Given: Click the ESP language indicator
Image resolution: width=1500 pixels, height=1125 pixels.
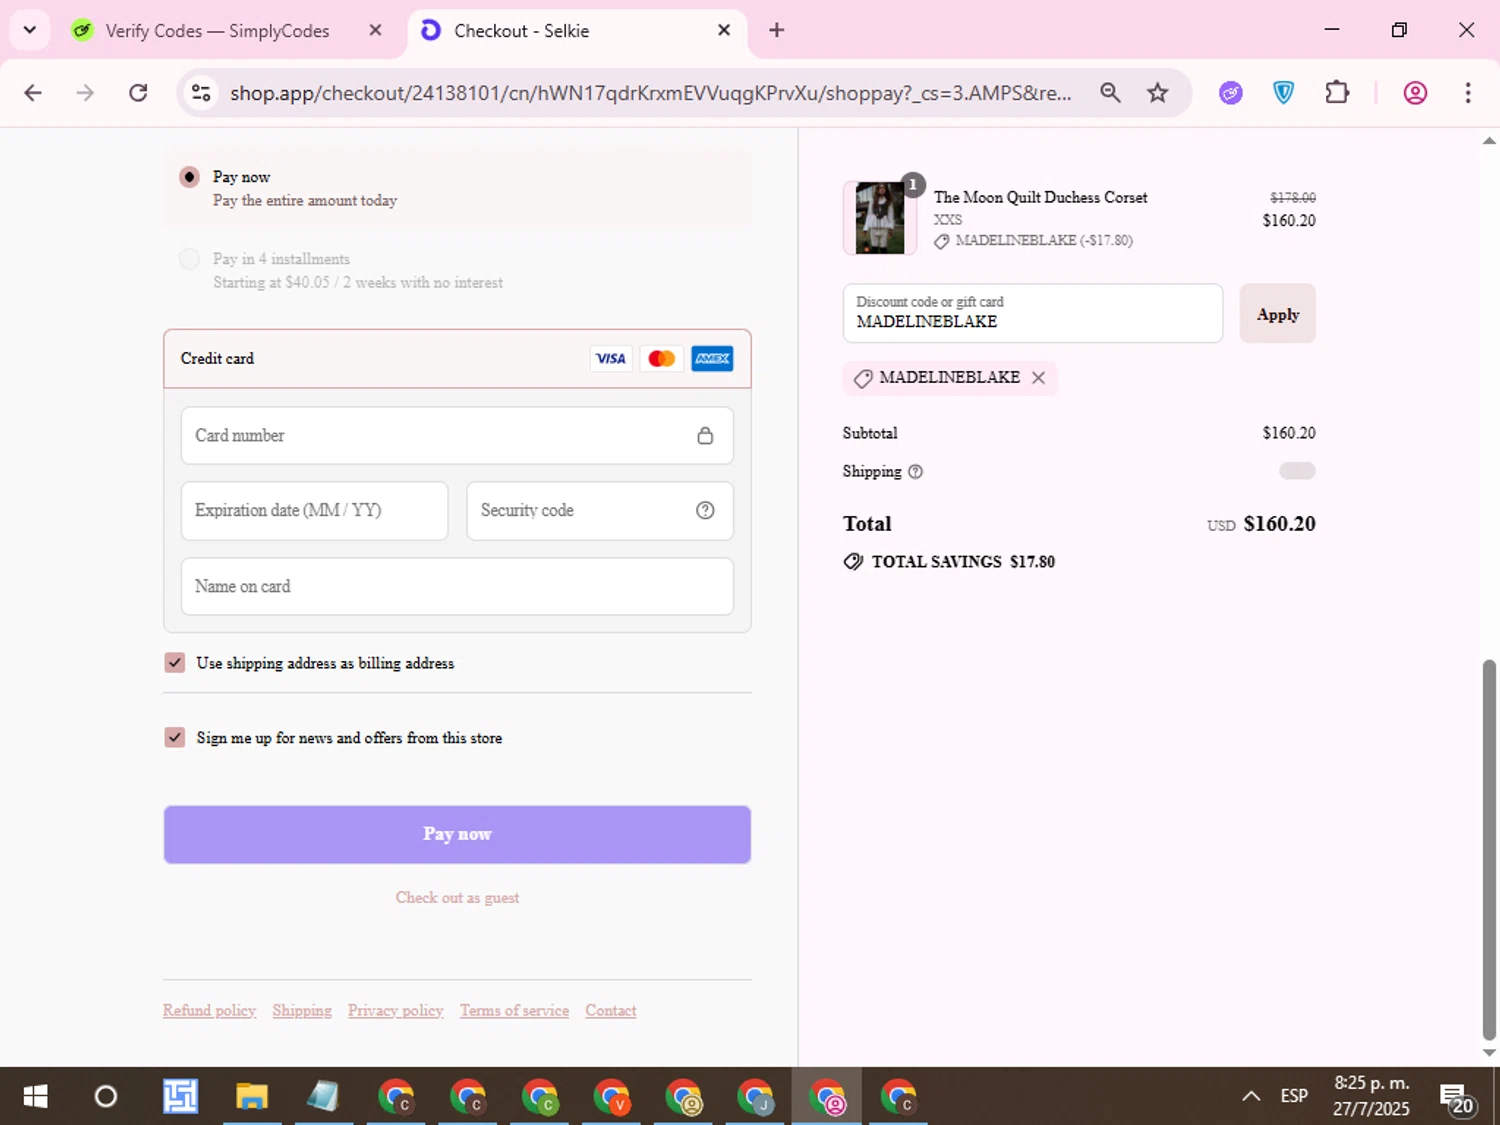Looking at the screenshot, I should pyautogui.click(x=1294, y=1096).
